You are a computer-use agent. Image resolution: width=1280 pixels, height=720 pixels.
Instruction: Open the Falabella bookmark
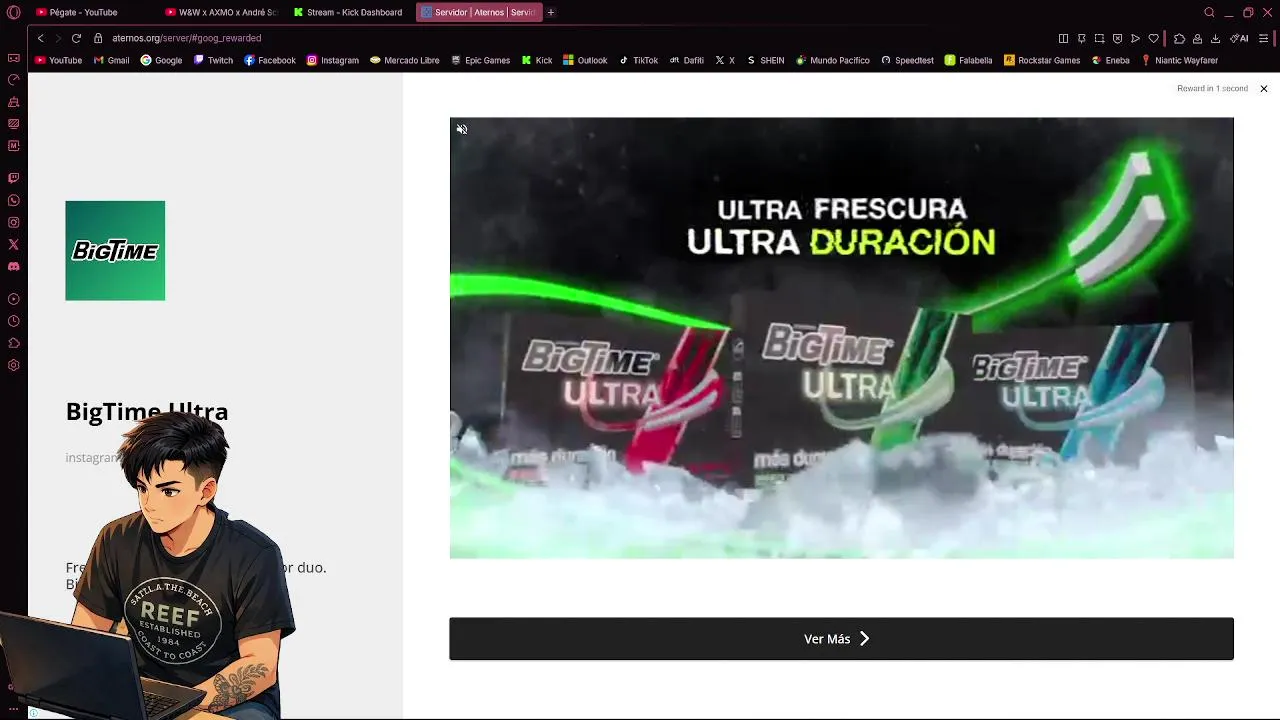pos(969,60)
